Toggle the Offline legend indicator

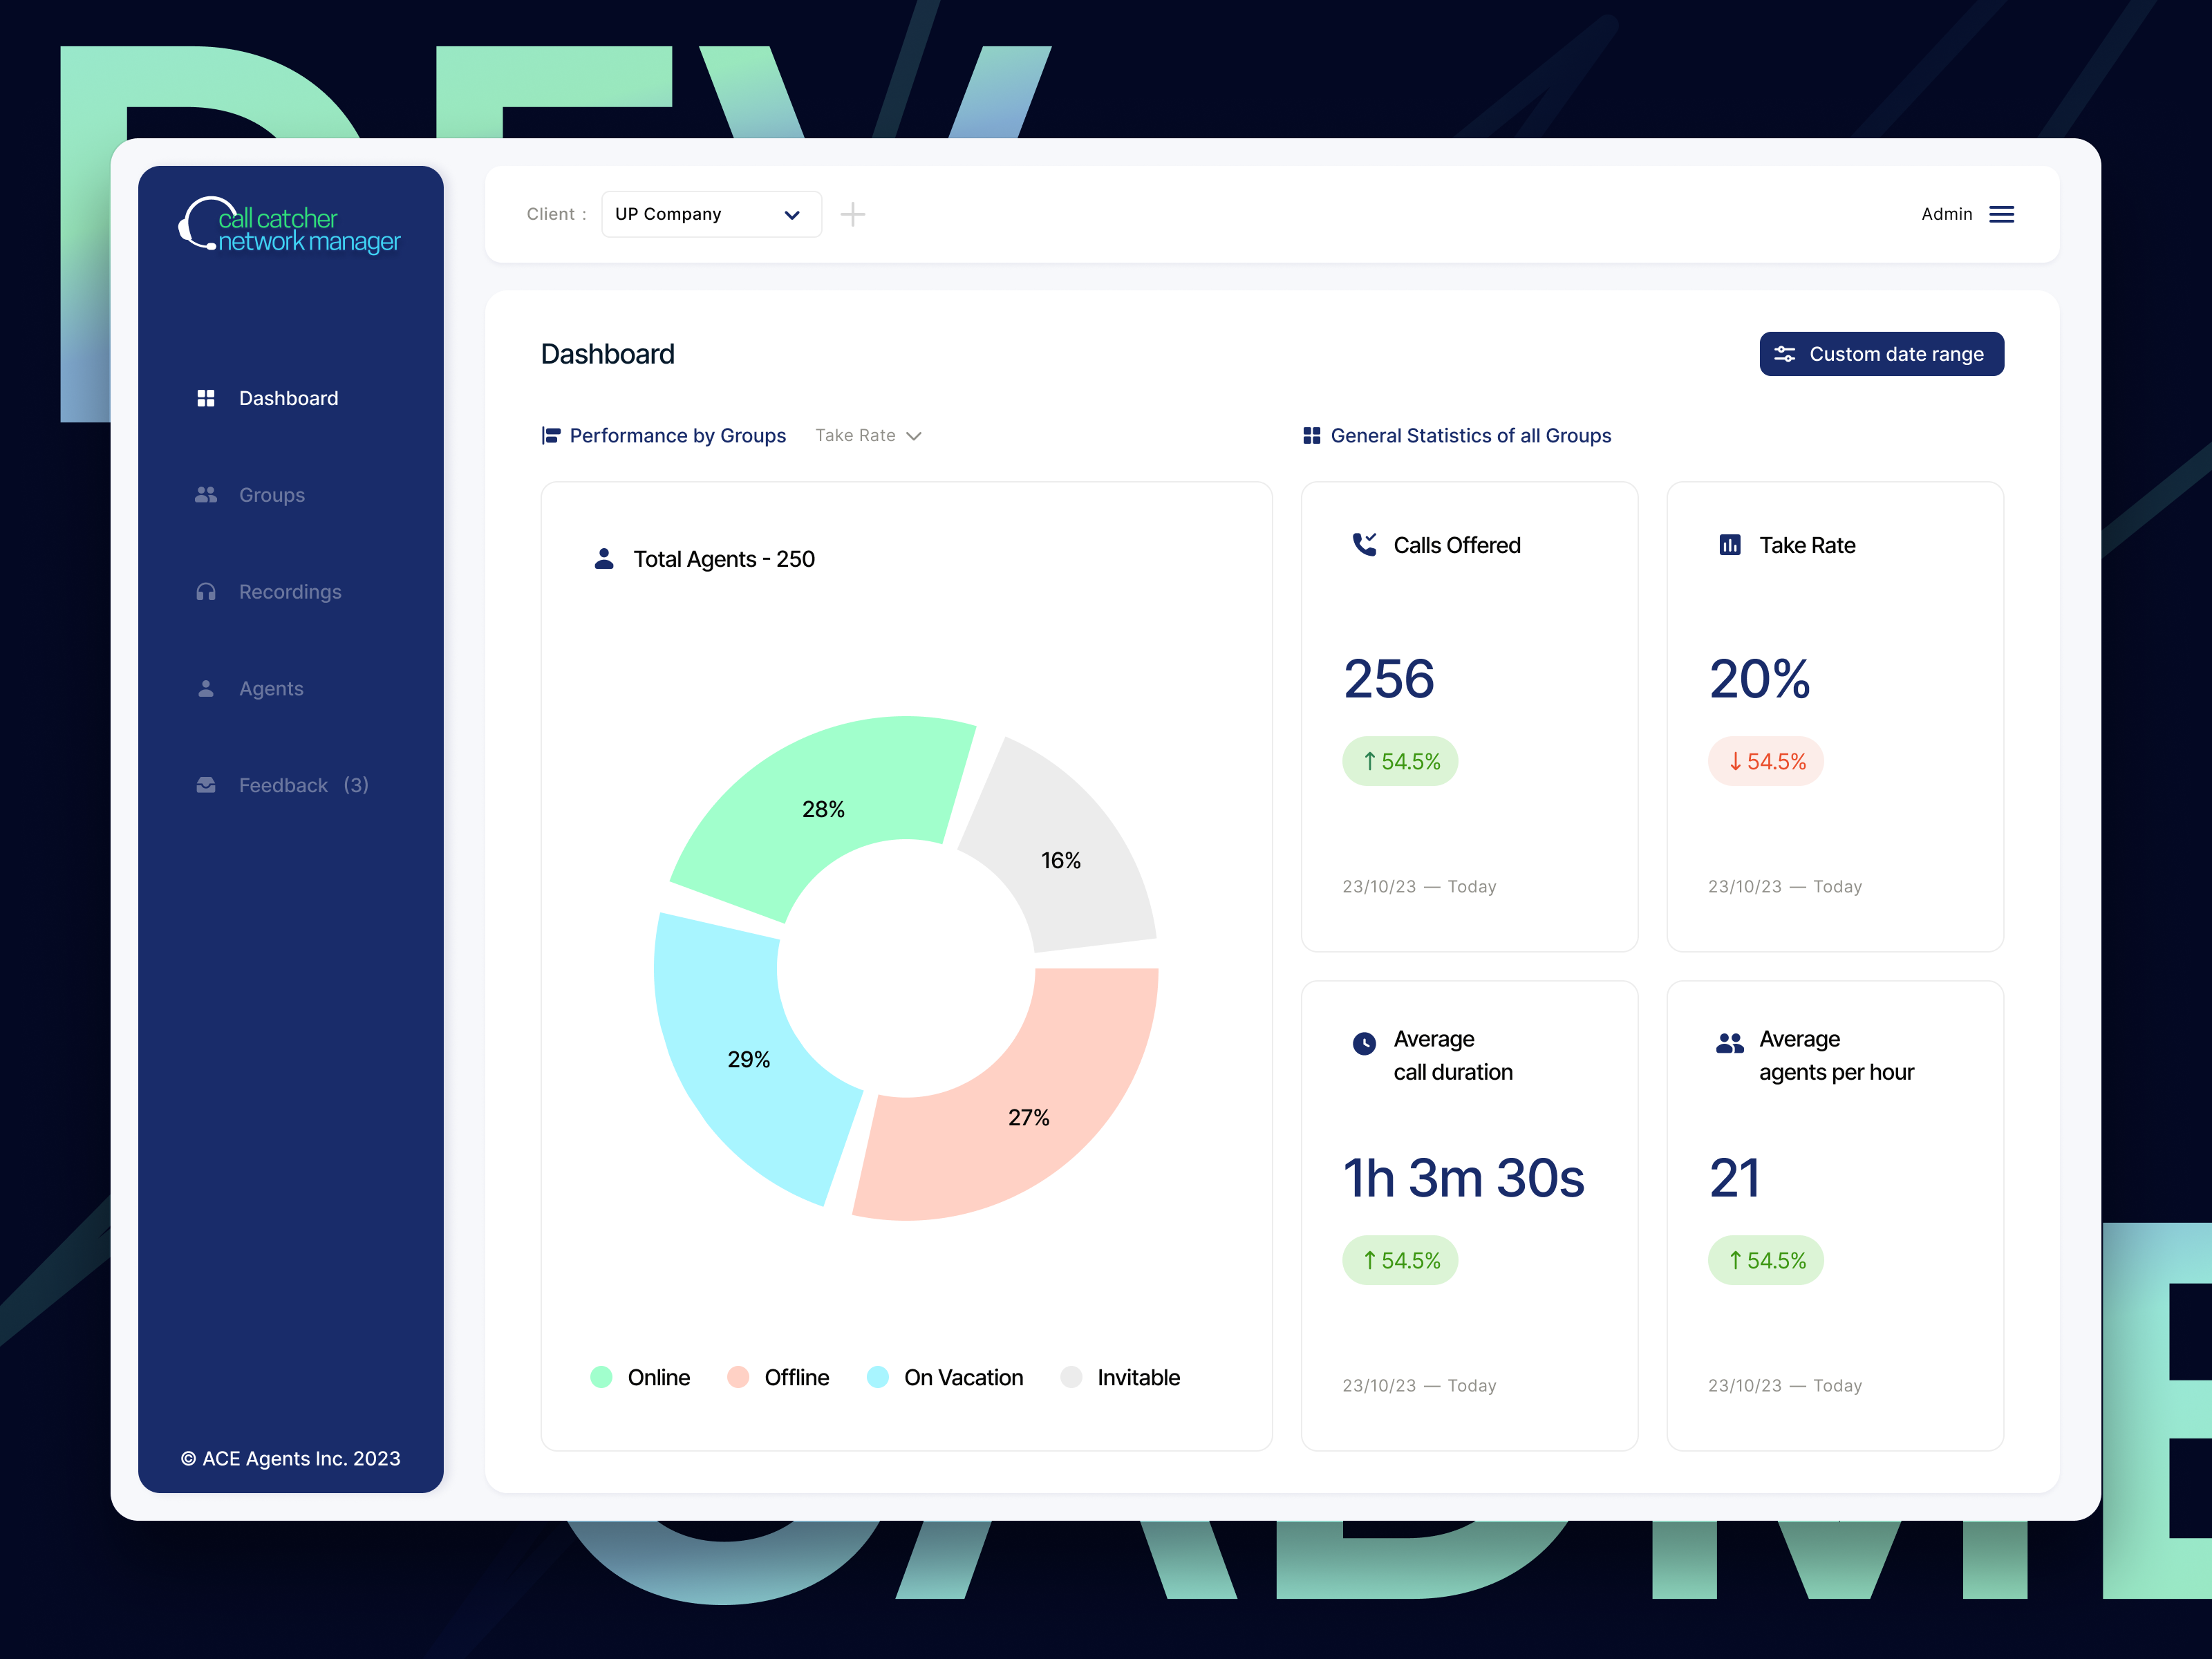click(x=738, y=1377)
